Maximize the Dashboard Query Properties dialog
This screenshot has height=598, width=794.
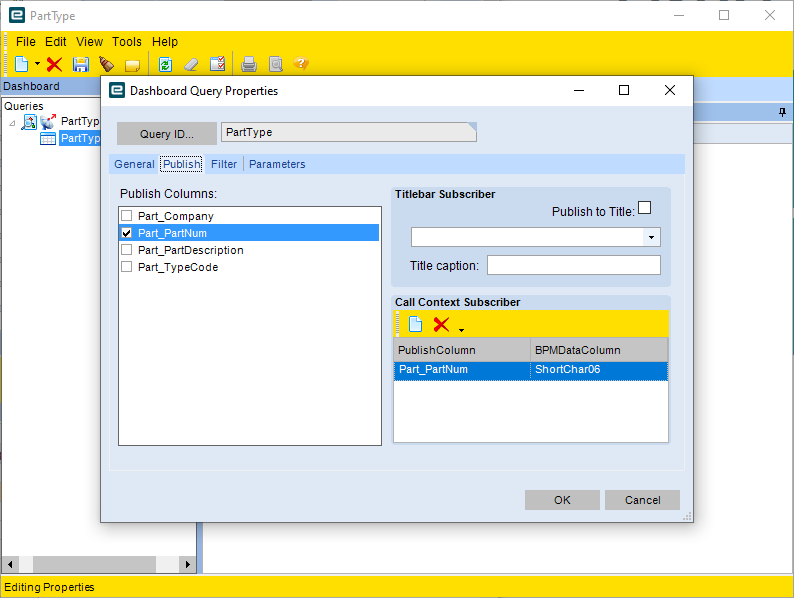tap(624, 90)
